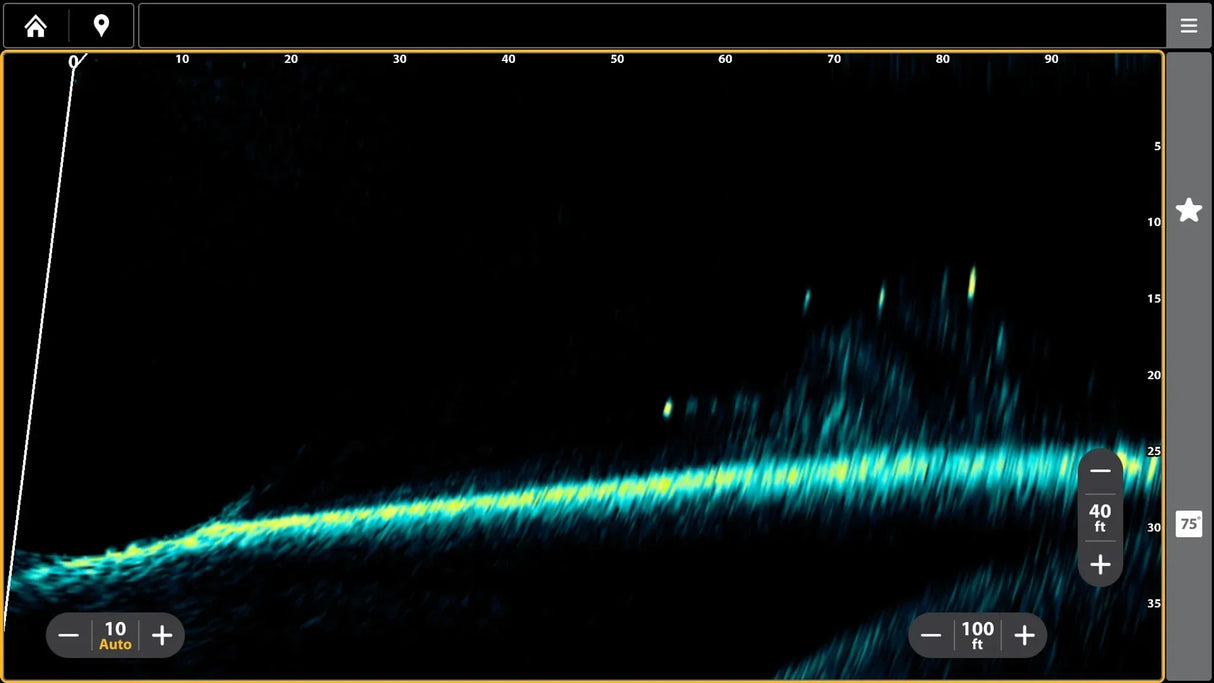Viewport: 1214px width, 683px height.
Task: Click the 75° water temperature badge
Action: (x=1188, y=523)
